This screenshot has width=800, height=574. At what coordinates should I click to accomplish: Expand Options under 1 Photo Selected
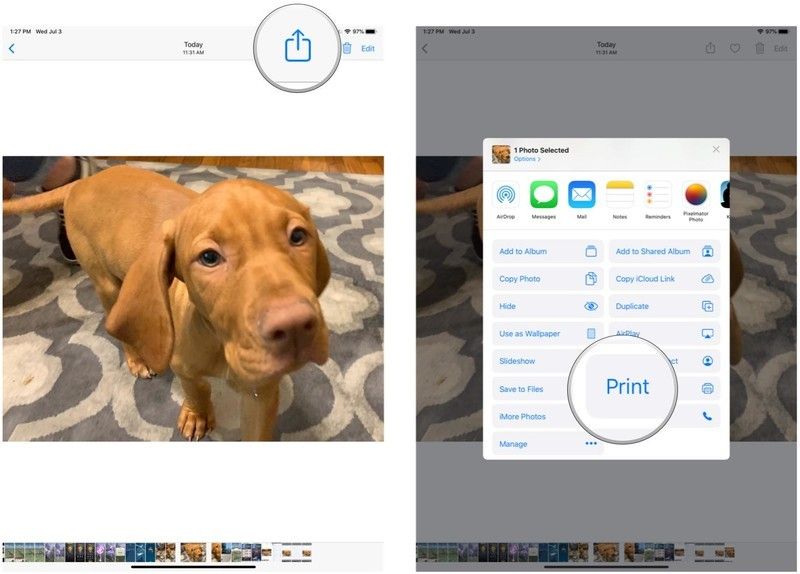click(527, 159)
